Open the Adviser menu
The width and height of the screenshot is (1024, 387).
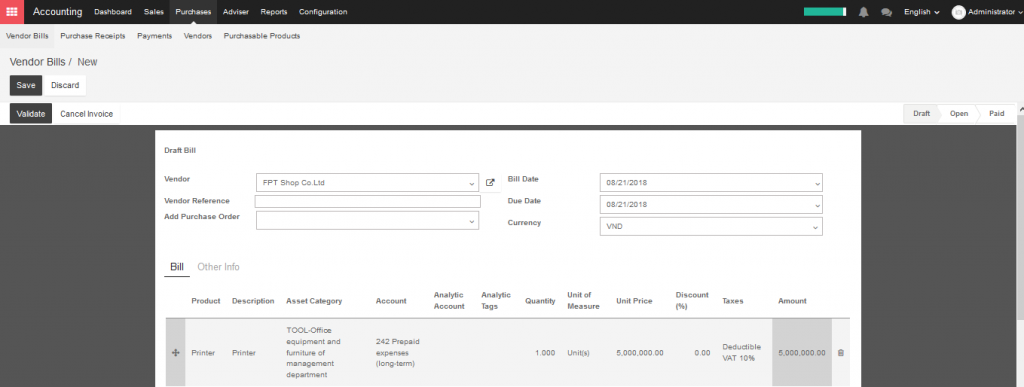(x=236, y=12)
